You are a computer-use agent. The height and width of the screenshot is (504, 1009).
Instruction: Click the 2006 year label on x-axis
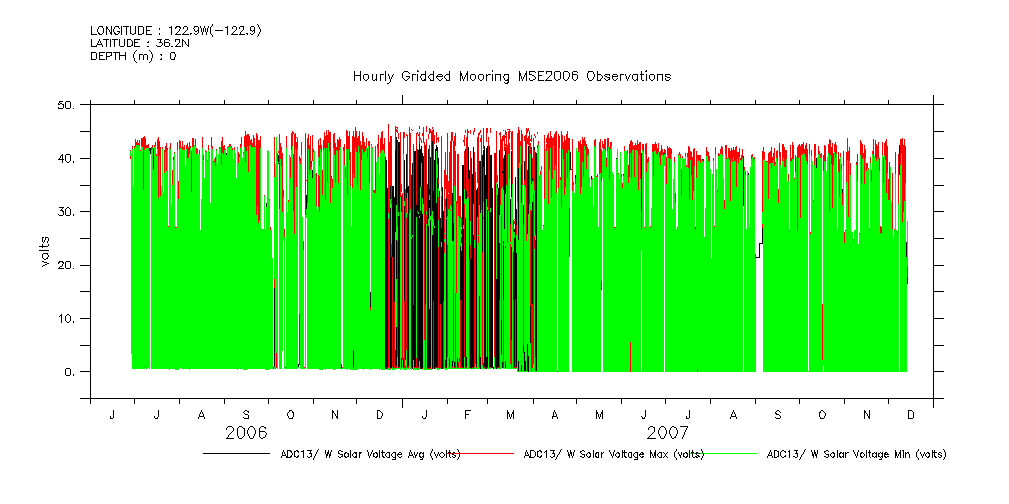[246, 433]
